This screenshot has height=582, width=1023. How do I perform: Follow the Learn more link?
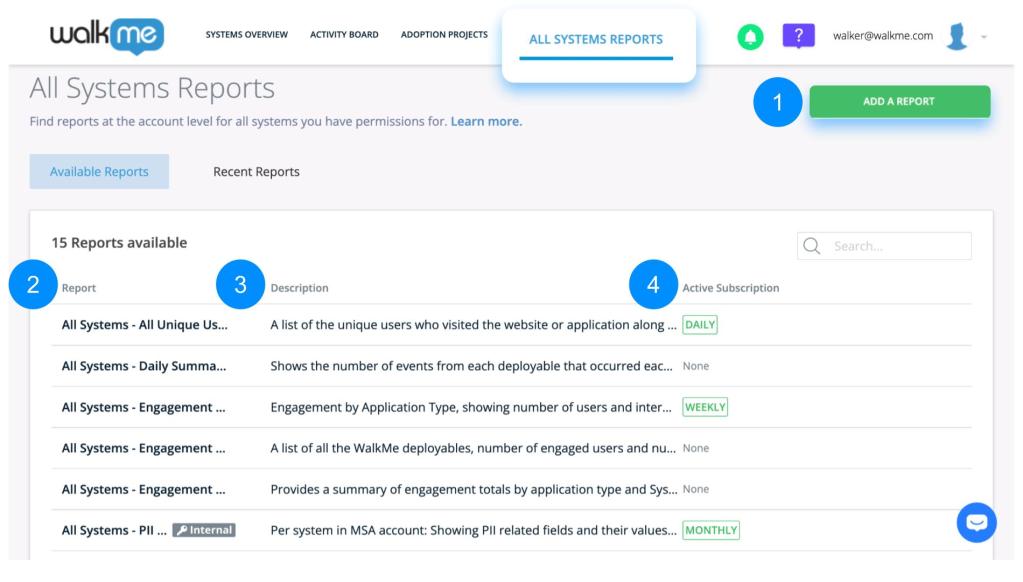486,122
